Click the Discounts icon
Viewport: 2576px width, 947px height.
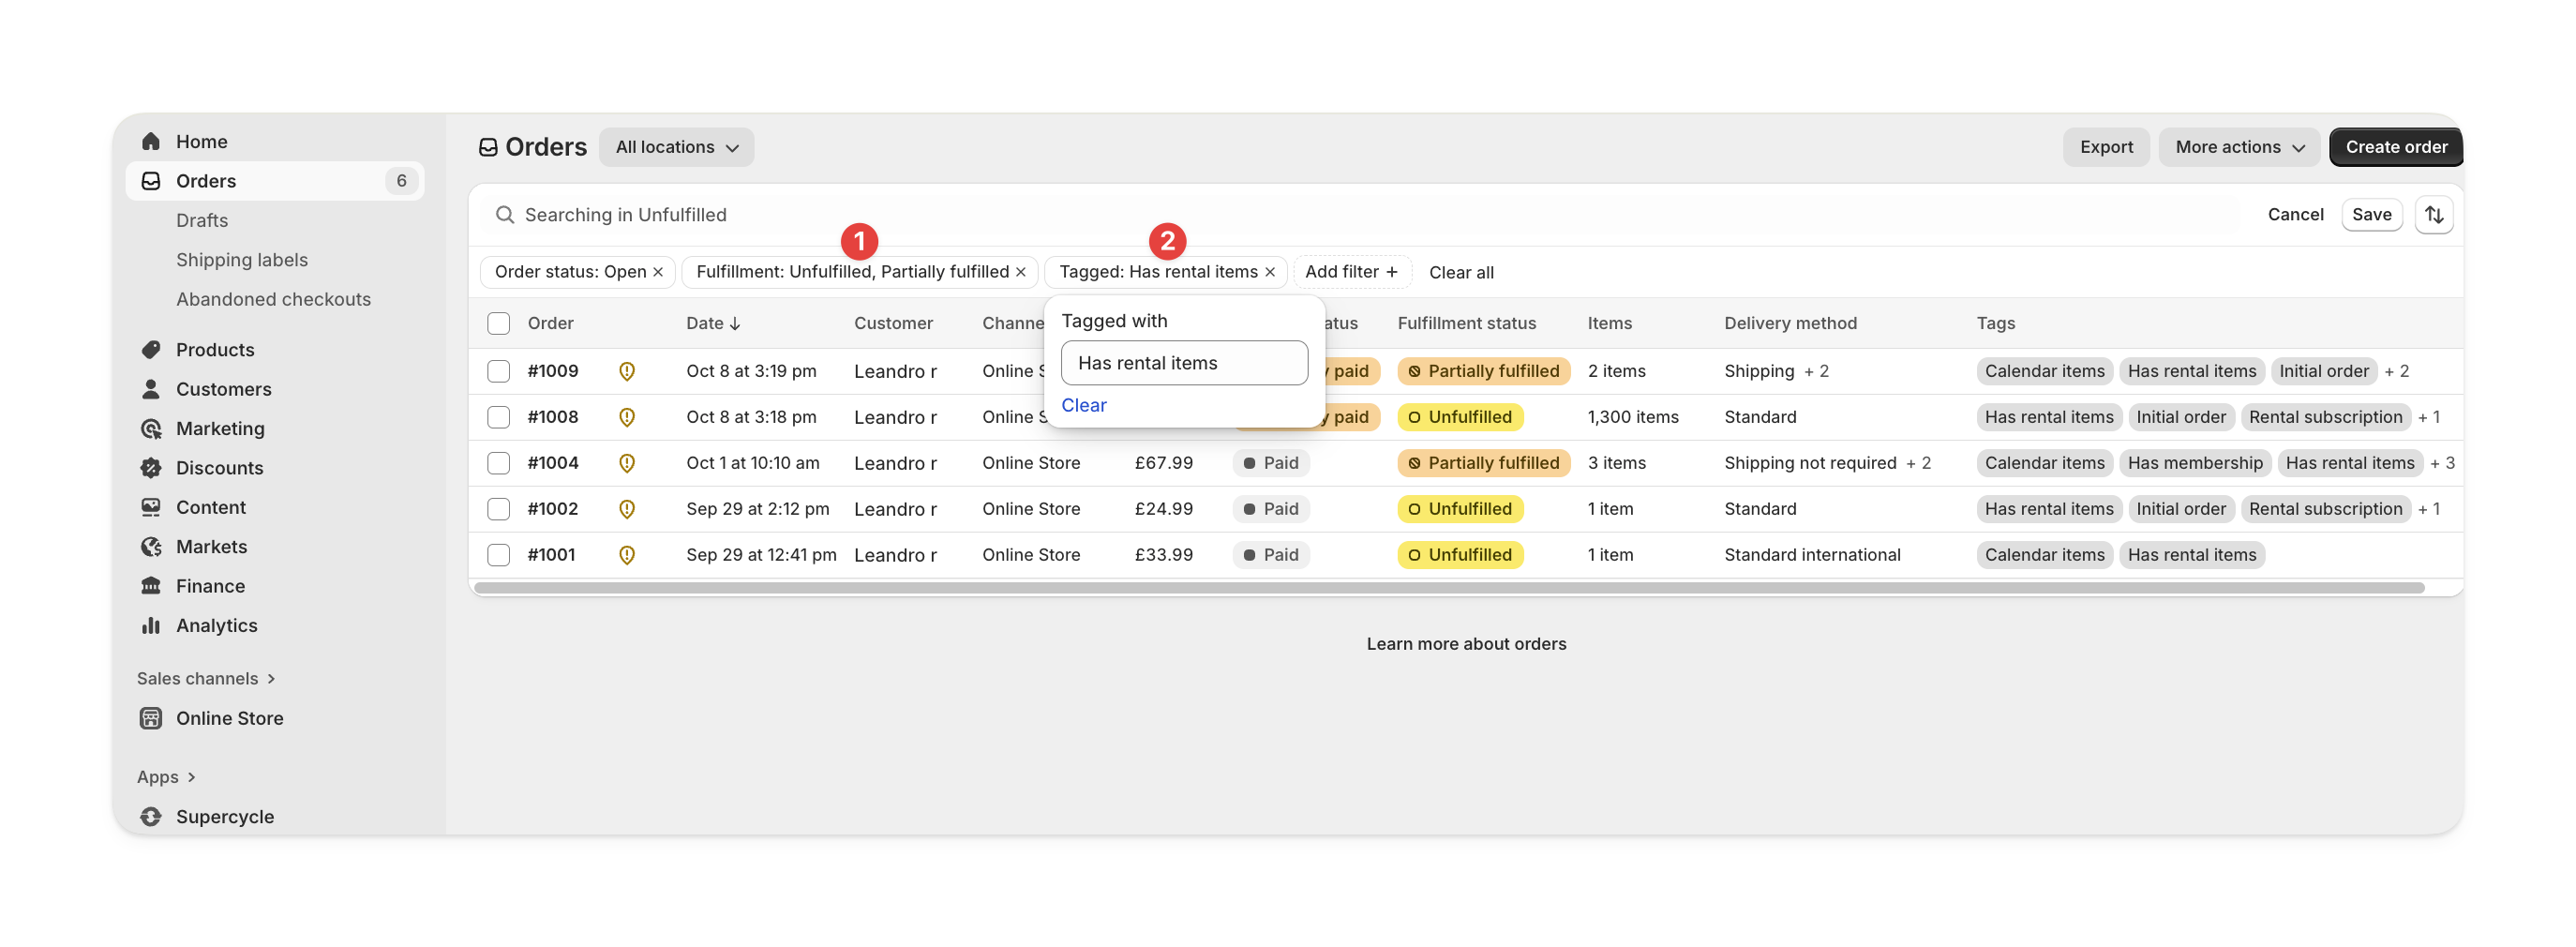tap(151, 467)
